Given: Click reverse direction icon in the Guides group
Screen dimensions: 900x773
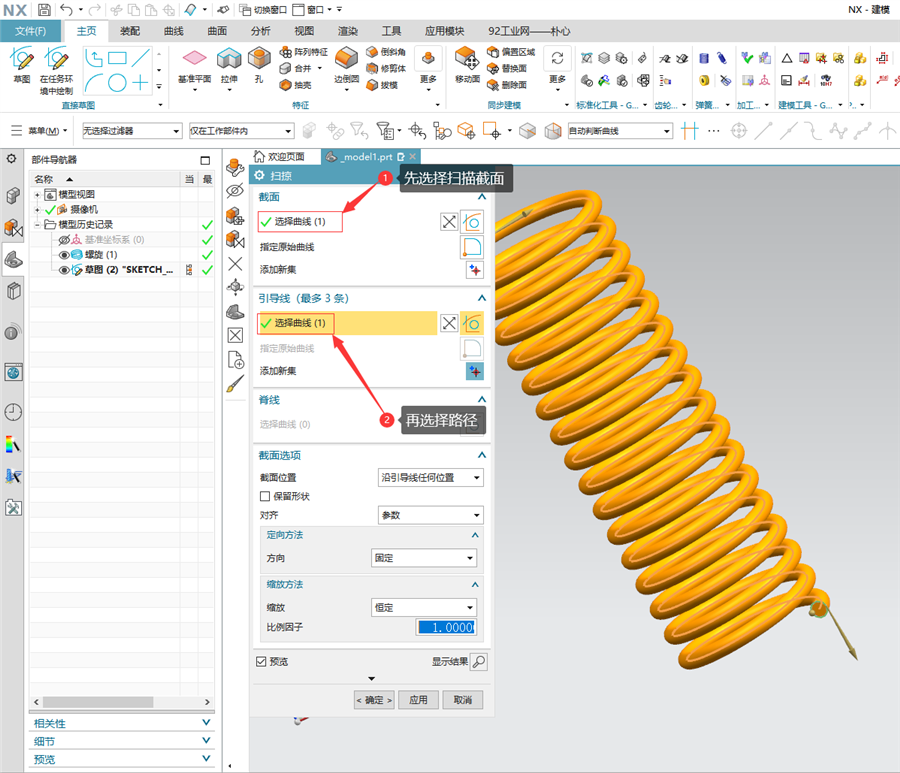Looking at the screenshot, I should coord(449,323).
